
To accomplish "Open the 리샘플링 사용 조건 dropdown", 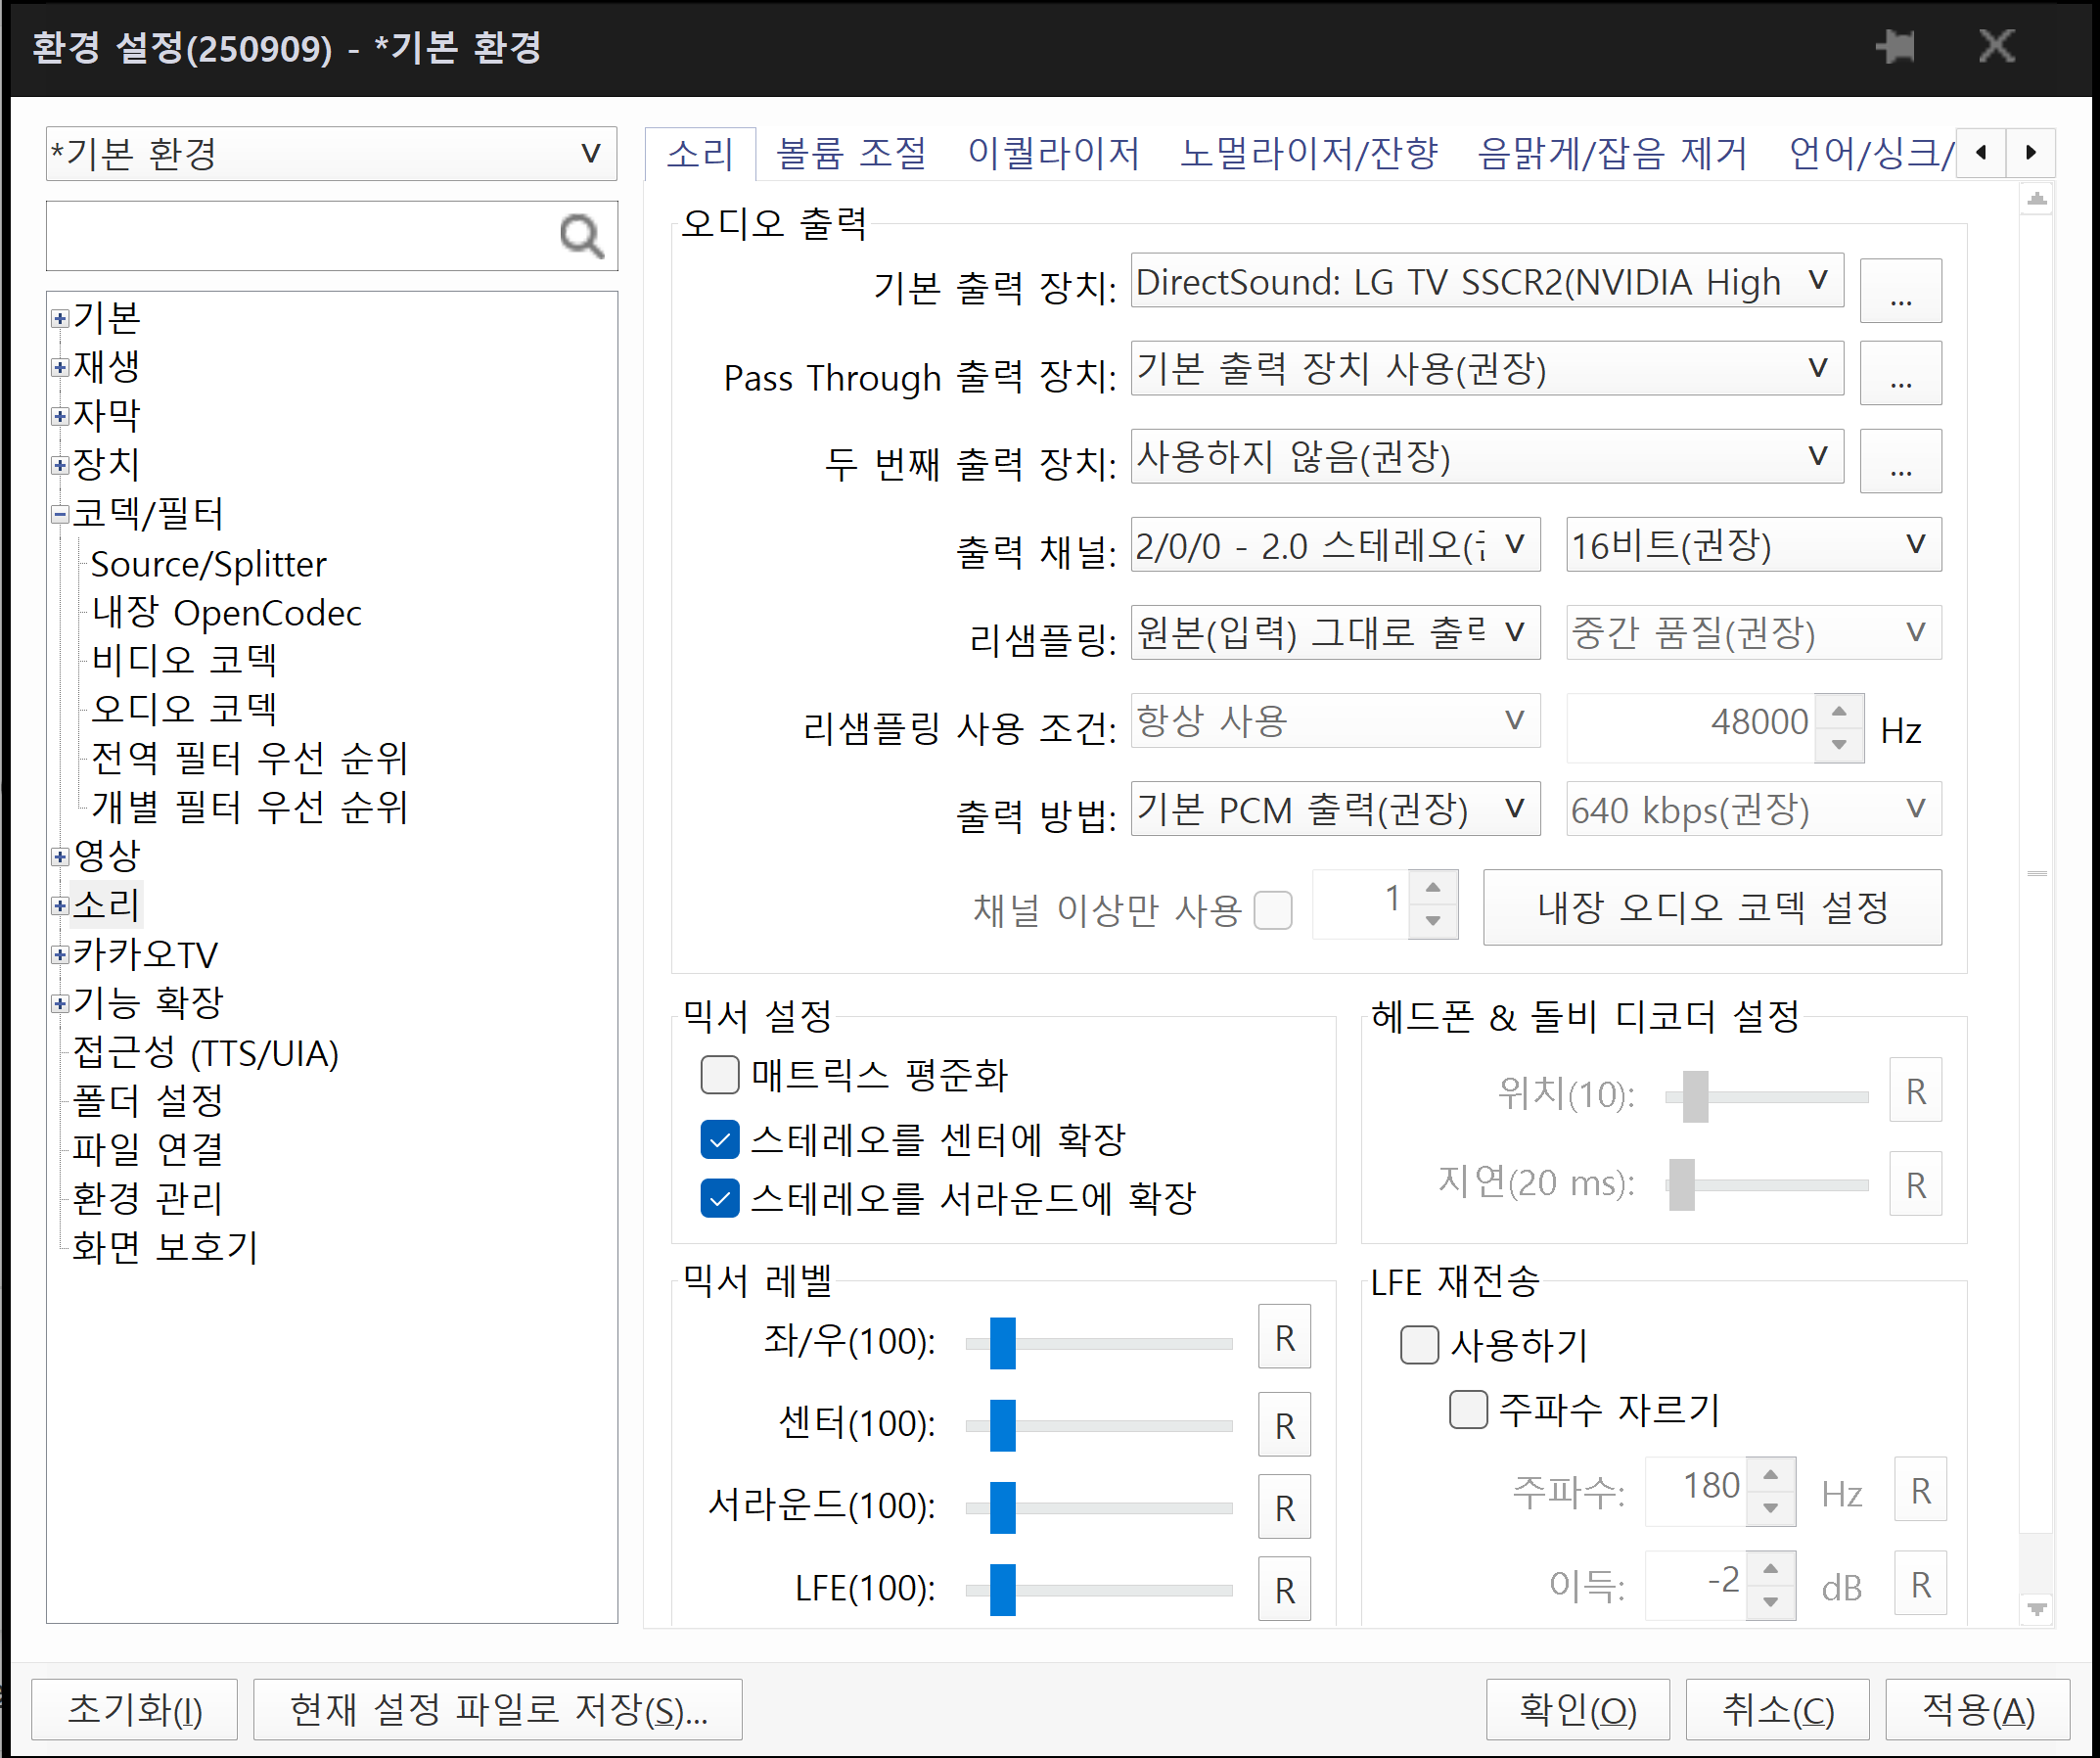I will [1335, 721].
